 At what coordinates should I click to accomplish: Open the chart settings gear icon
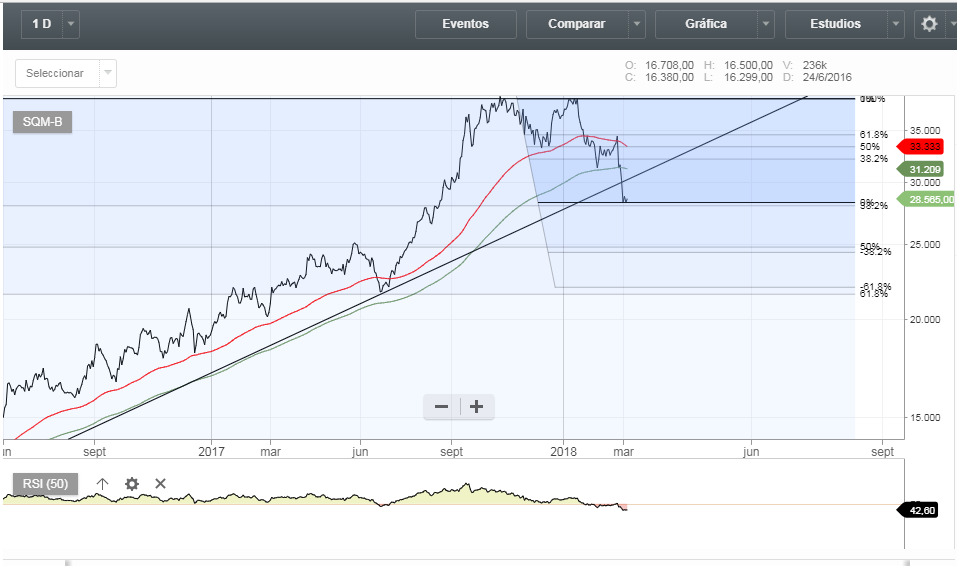(x=929, y=24)
